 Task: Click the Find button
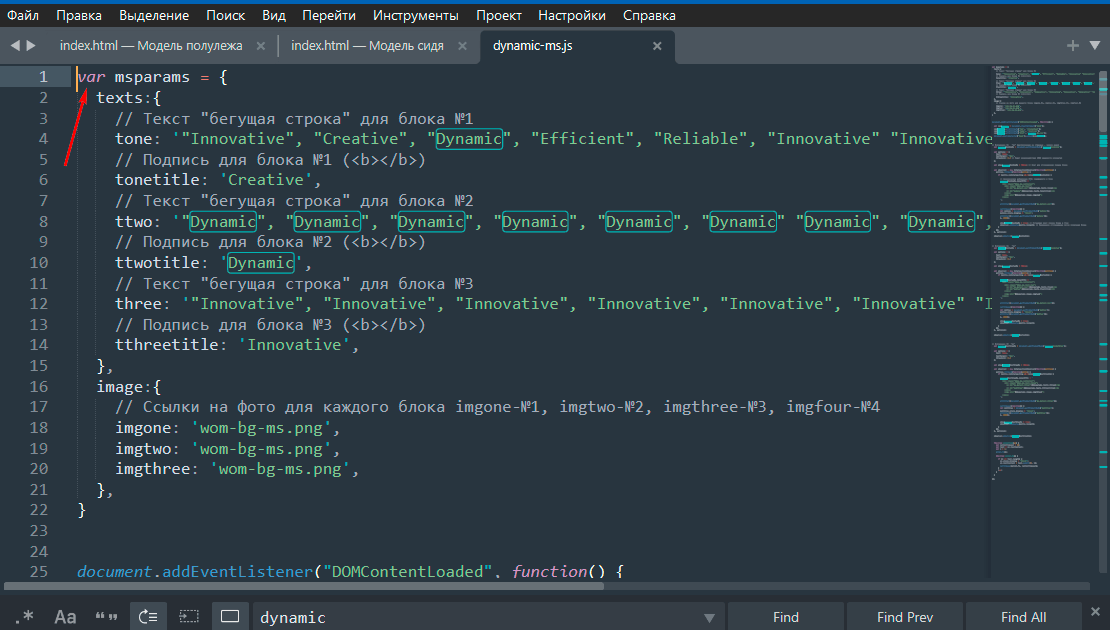tap(786, 617)
